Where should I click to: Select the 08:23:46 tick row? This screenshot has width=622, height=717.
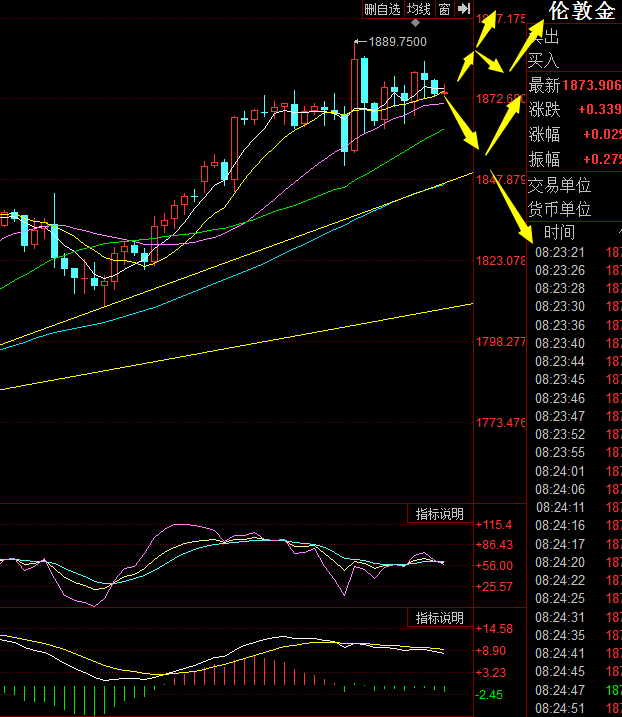pos(578,398)
